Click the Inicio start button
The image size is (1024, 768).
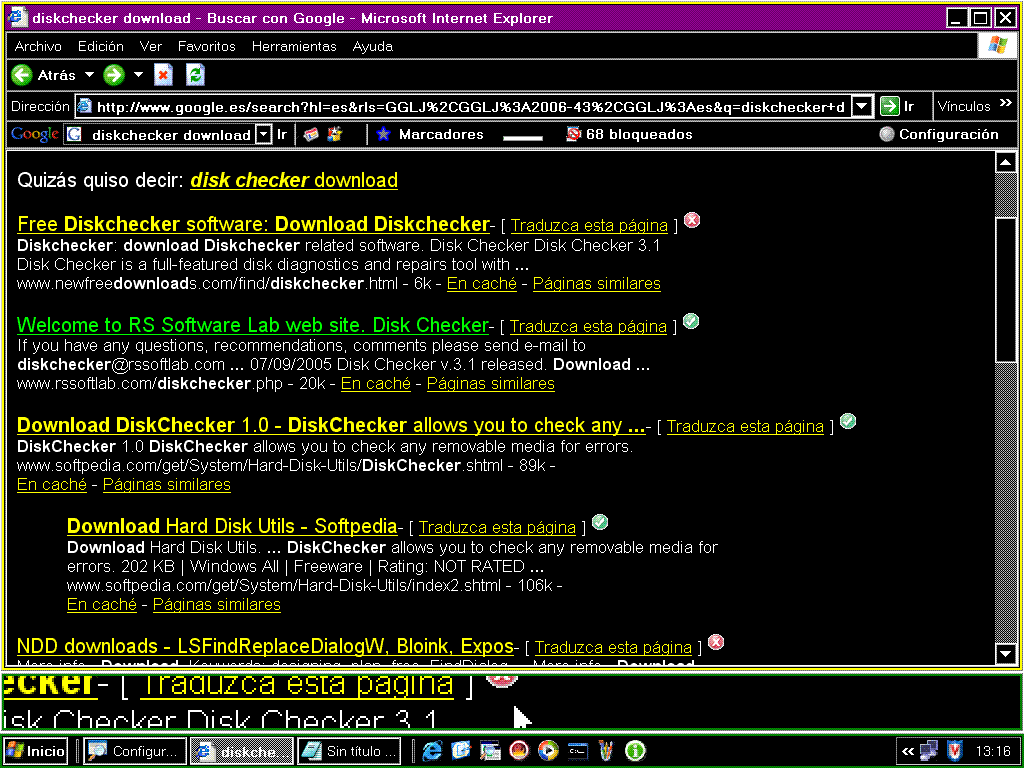[x=36, y=751]
